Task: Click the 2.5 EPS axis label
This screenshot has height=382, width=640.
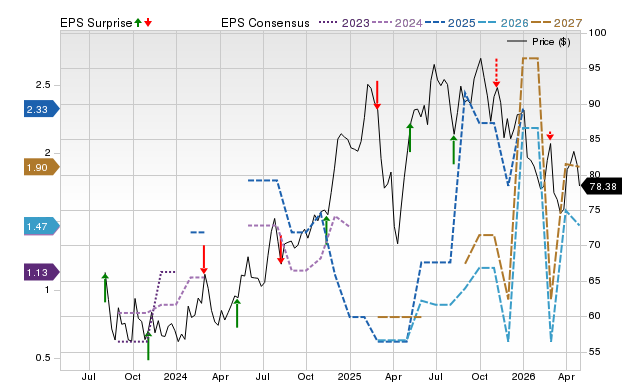Action: click(43, 85)
